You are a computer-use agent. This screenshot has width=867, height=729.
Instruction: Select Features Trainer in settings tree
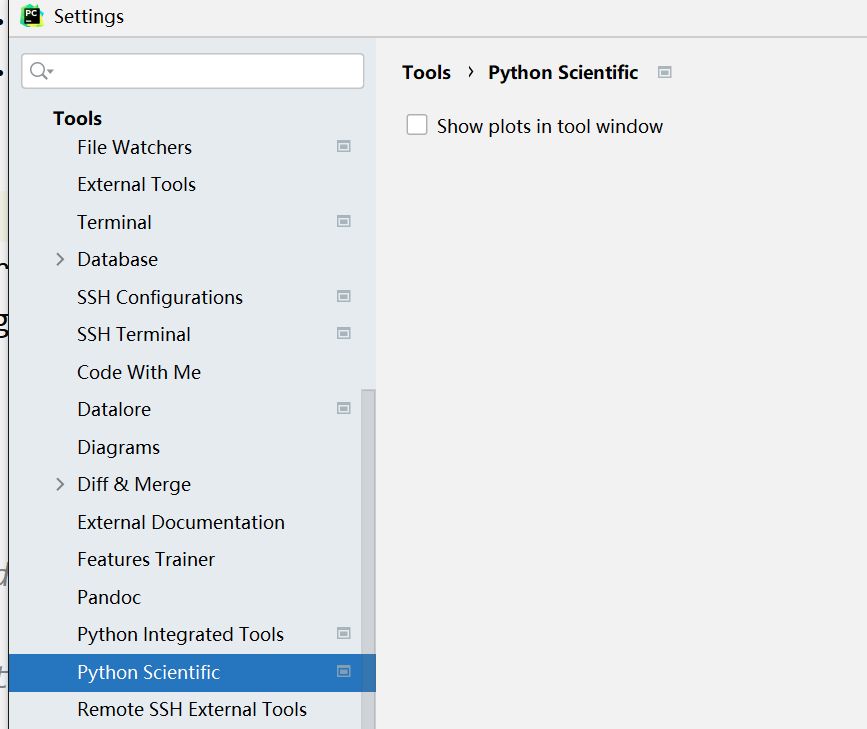(x=146, y=559)
